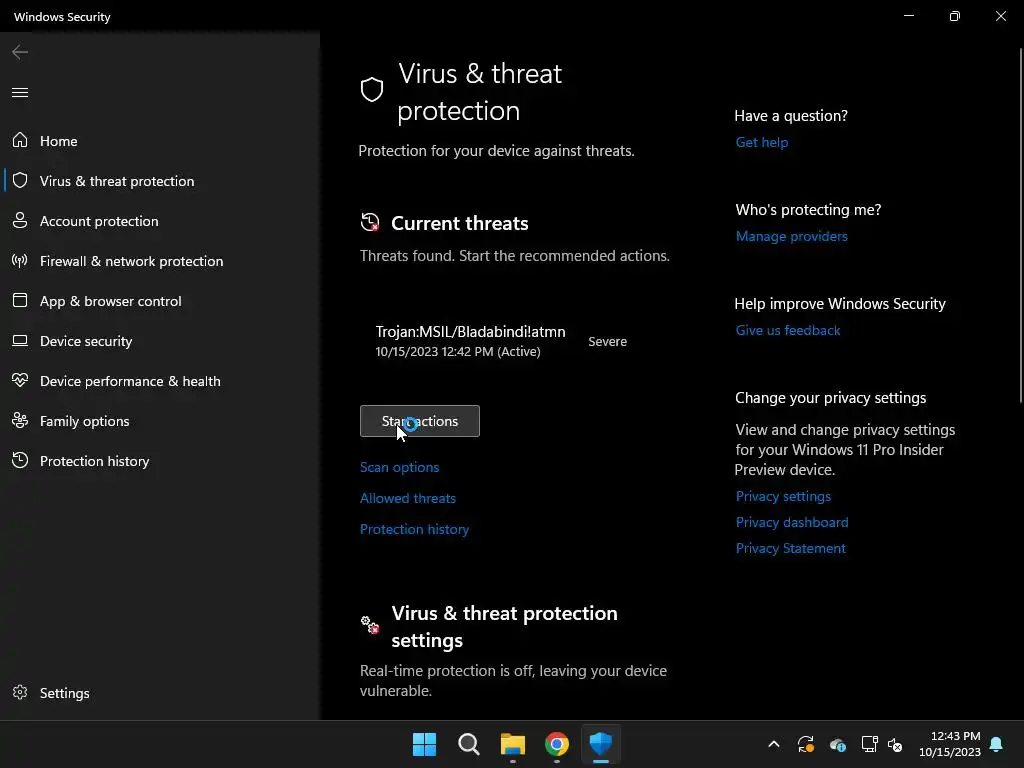Click the Severe threat level label

pos(607,342)
